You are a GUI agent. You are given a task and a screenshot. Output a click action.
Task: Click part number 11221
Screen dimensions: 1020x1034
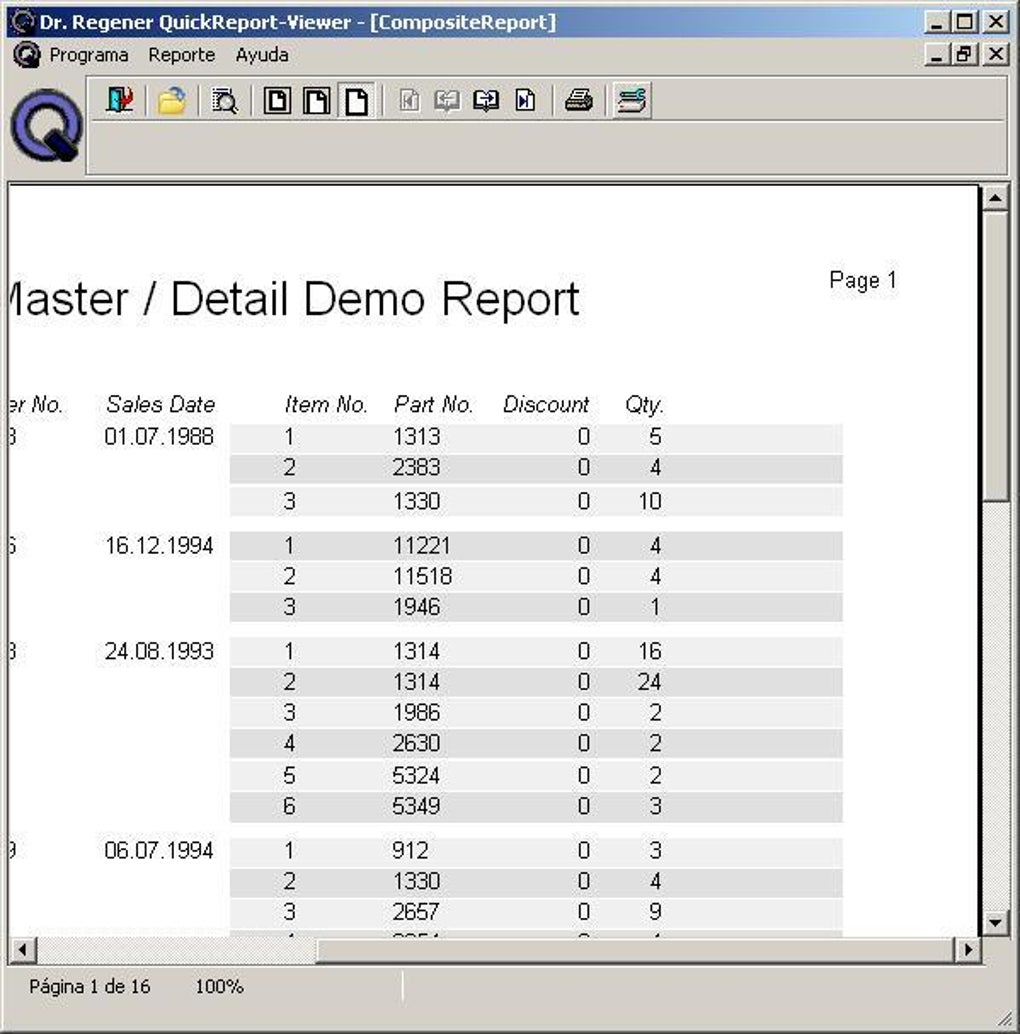click(x=422, y=545)
